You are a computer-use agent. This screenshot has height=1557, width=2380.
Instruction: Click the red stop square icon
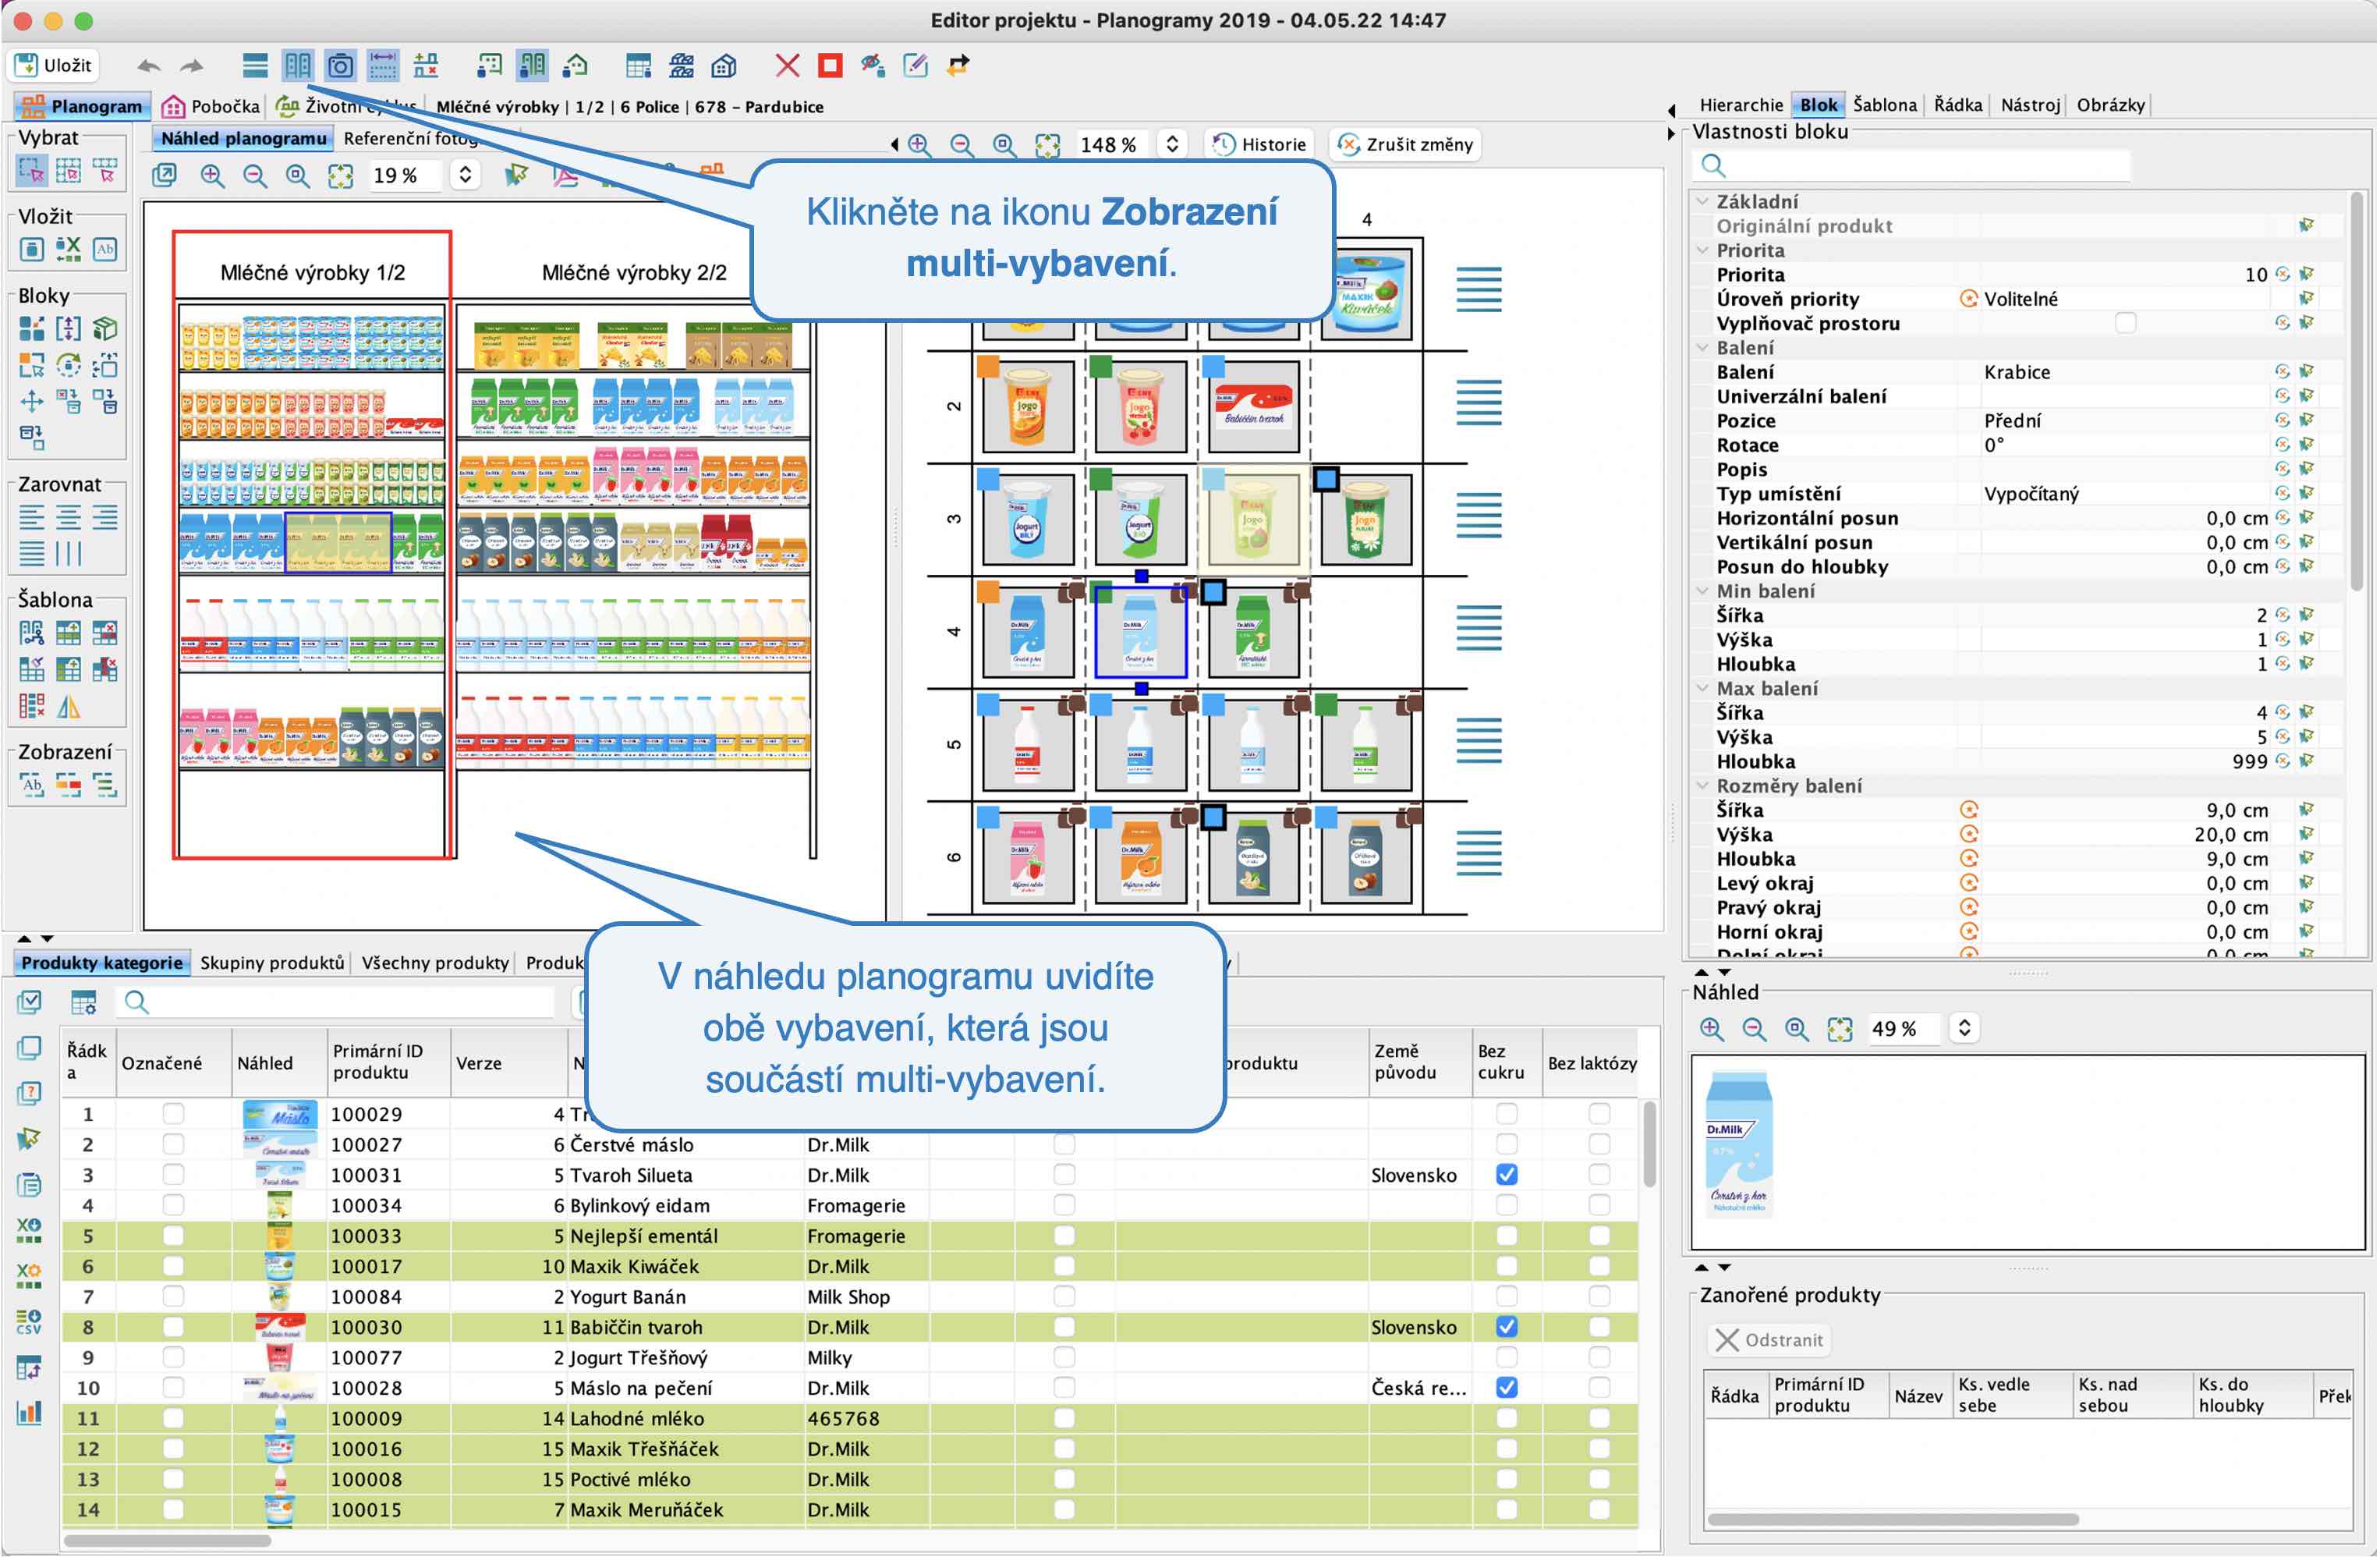[829, 66]
